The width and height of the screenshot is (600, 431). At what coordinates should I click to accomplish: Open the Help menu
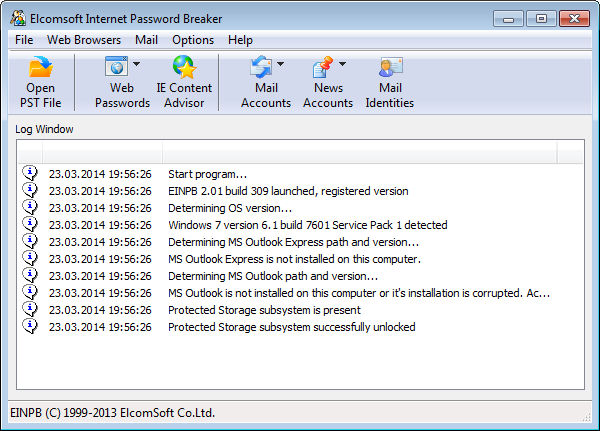tap(240, 40)
